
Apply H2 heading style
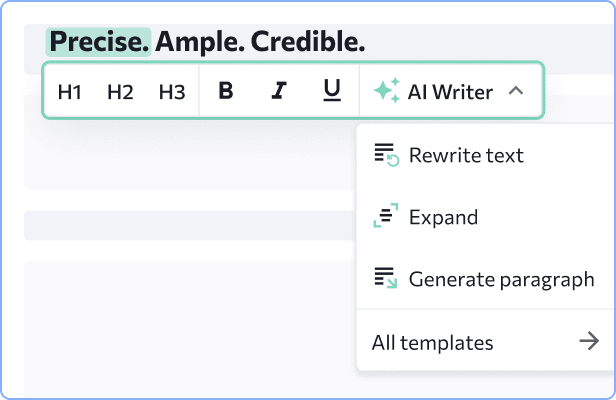pyautogui.click(x=120, y=92)
